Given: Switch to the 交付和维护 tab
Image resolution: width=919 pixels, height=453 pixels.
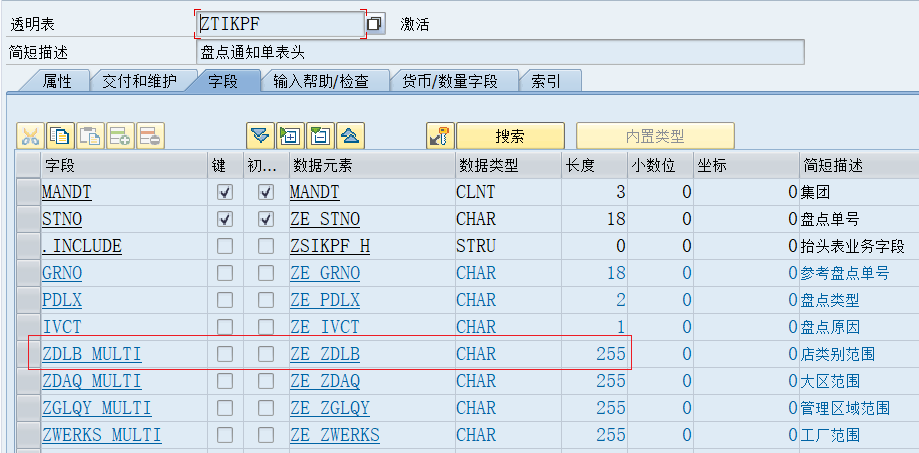Looking at the screenshot, I should point(139,81).
